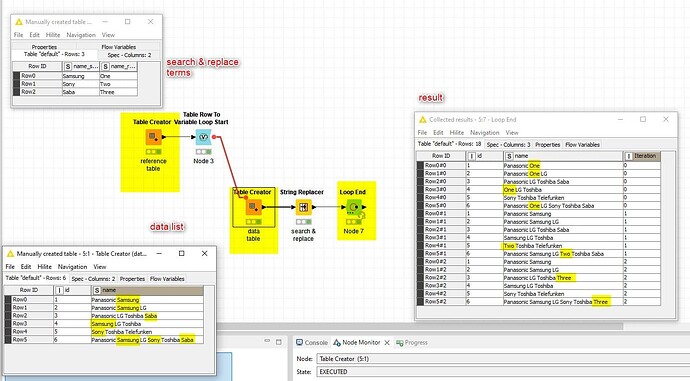Click the Iteration column header
This screenshot has height=381, width=690.
(642, 156)
